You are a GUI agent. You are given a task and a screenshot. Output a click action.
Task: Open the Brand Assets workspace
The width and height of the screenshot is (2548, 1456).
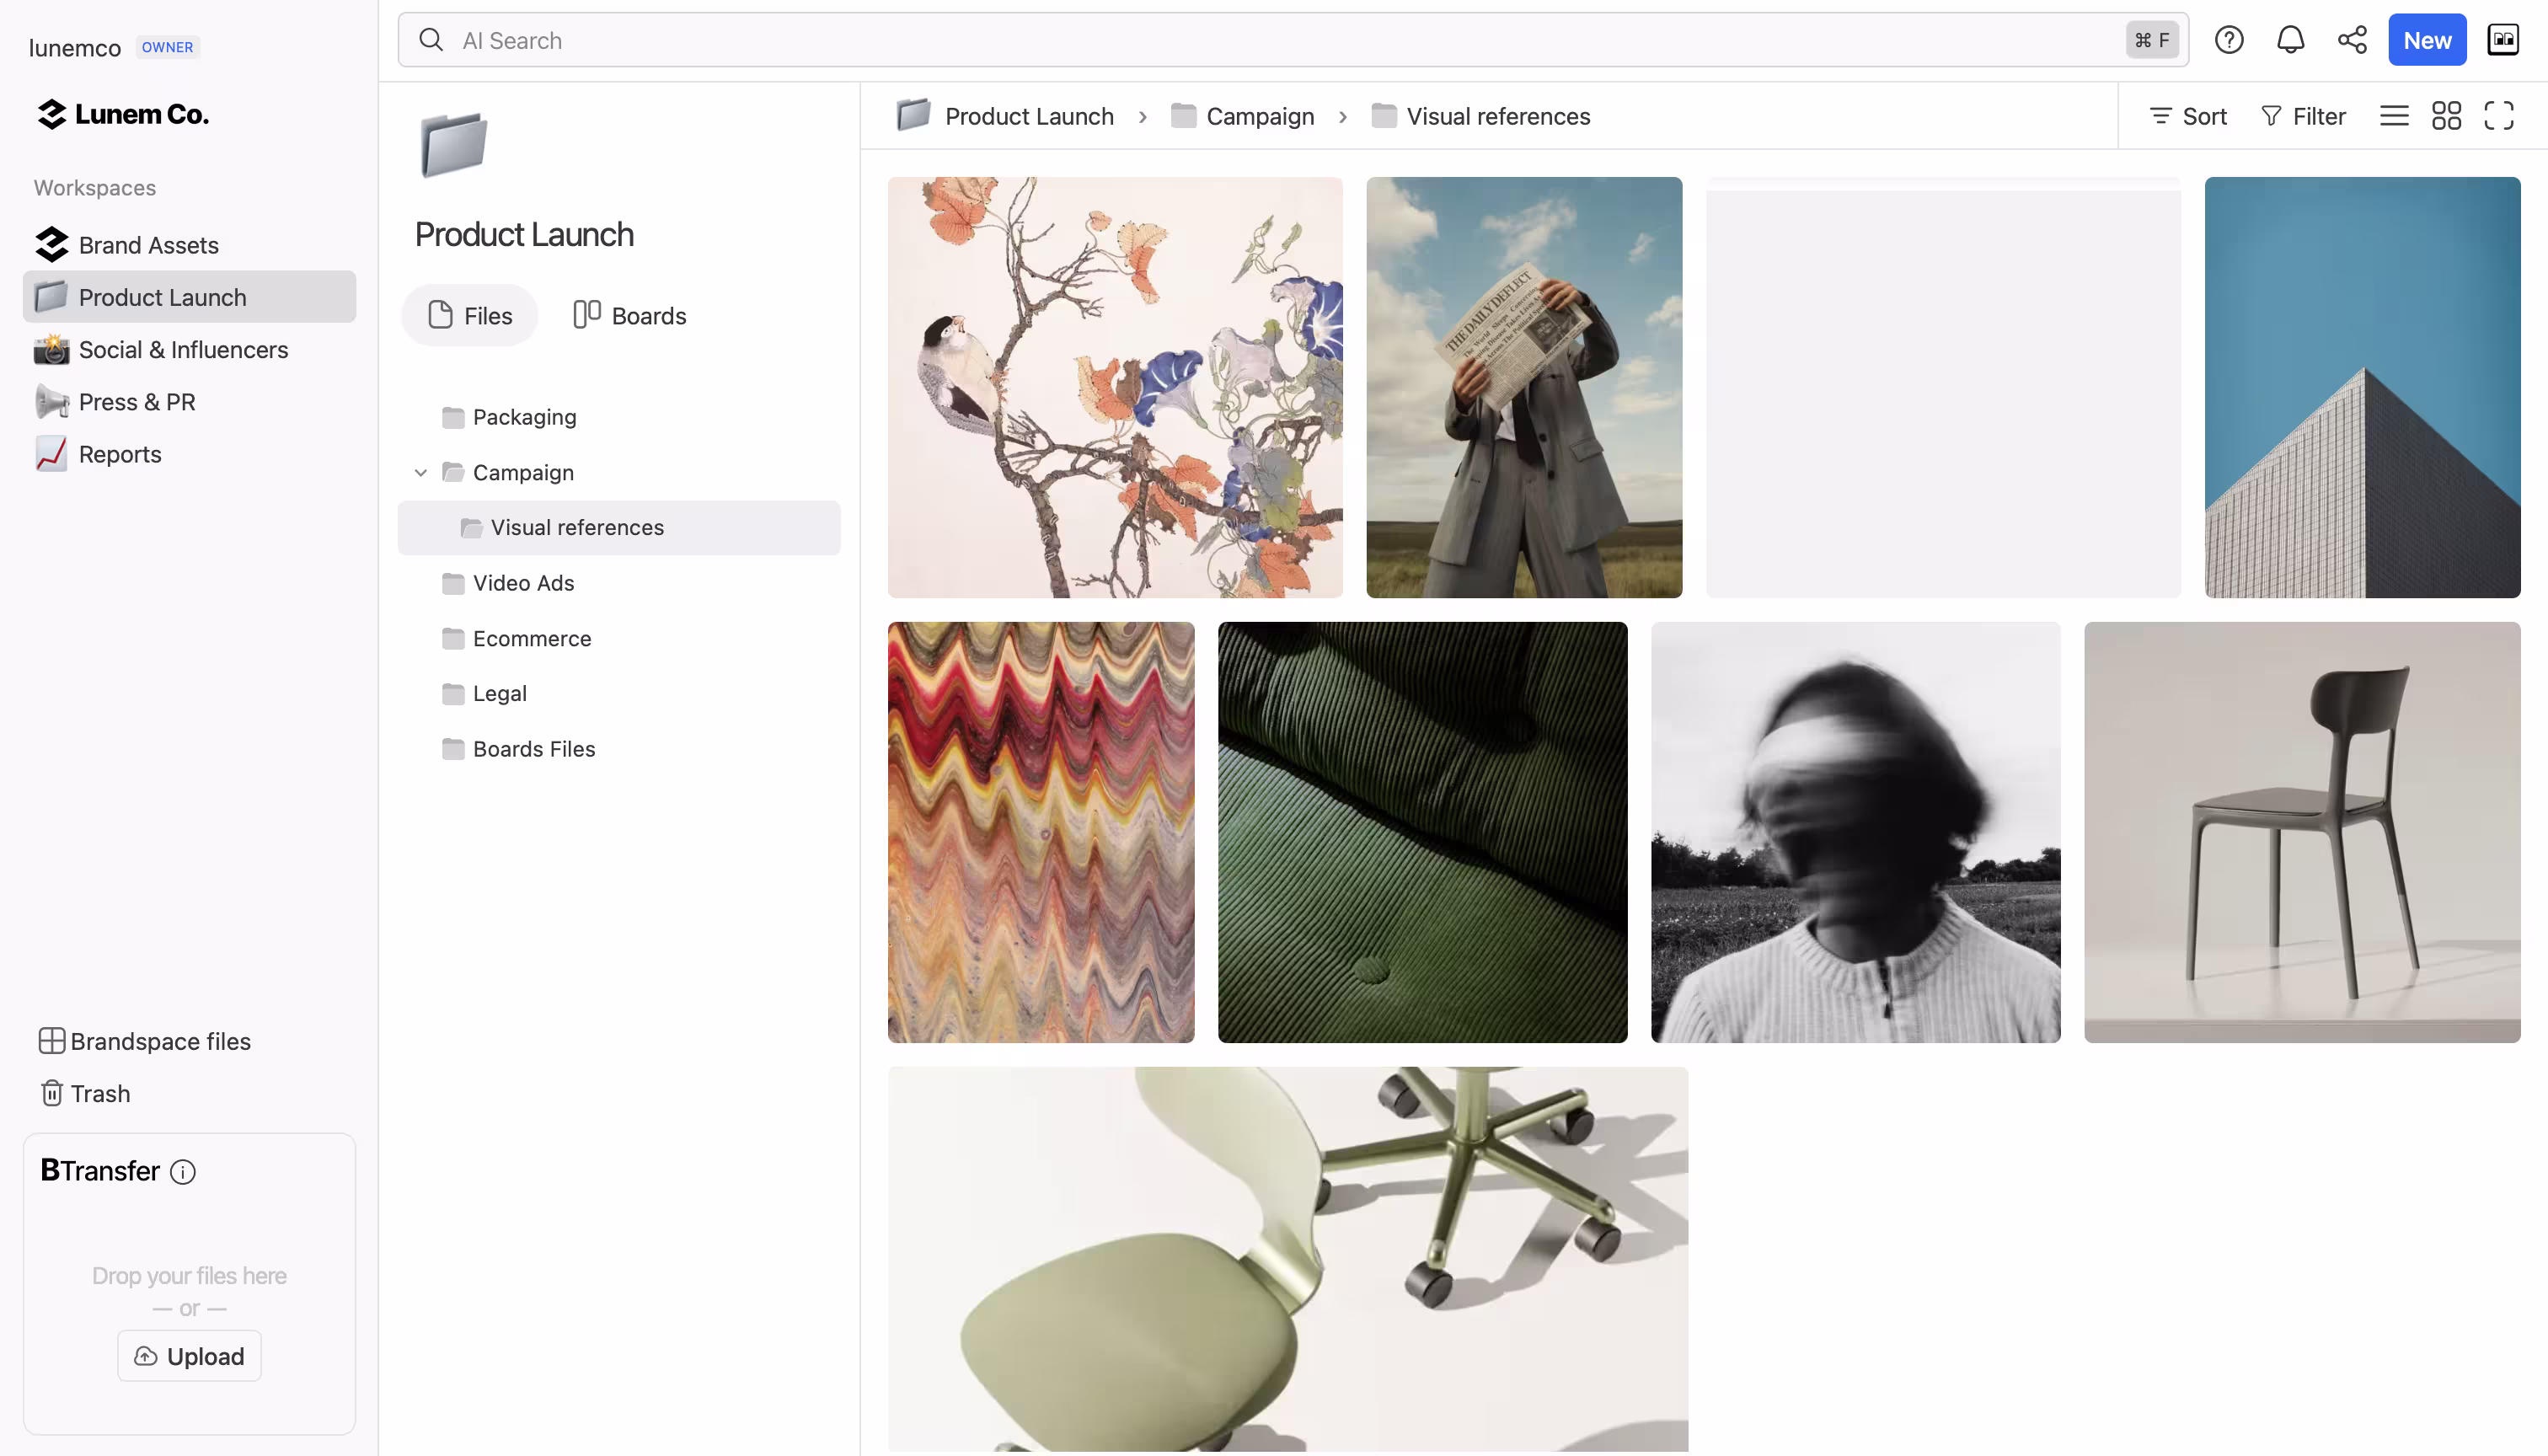click(x=148, y=245)
